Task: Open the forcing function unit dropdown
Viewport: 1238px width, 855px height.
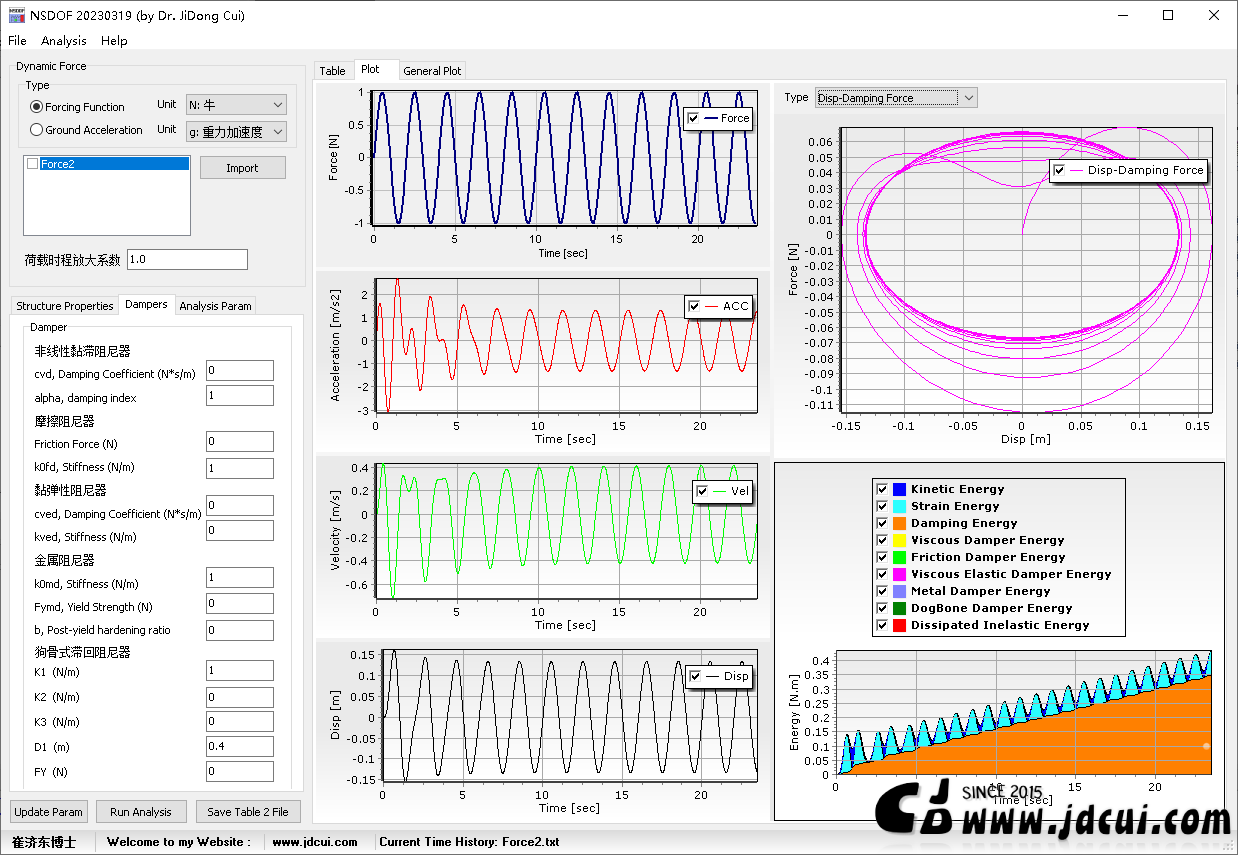Action: click(236, 104)
